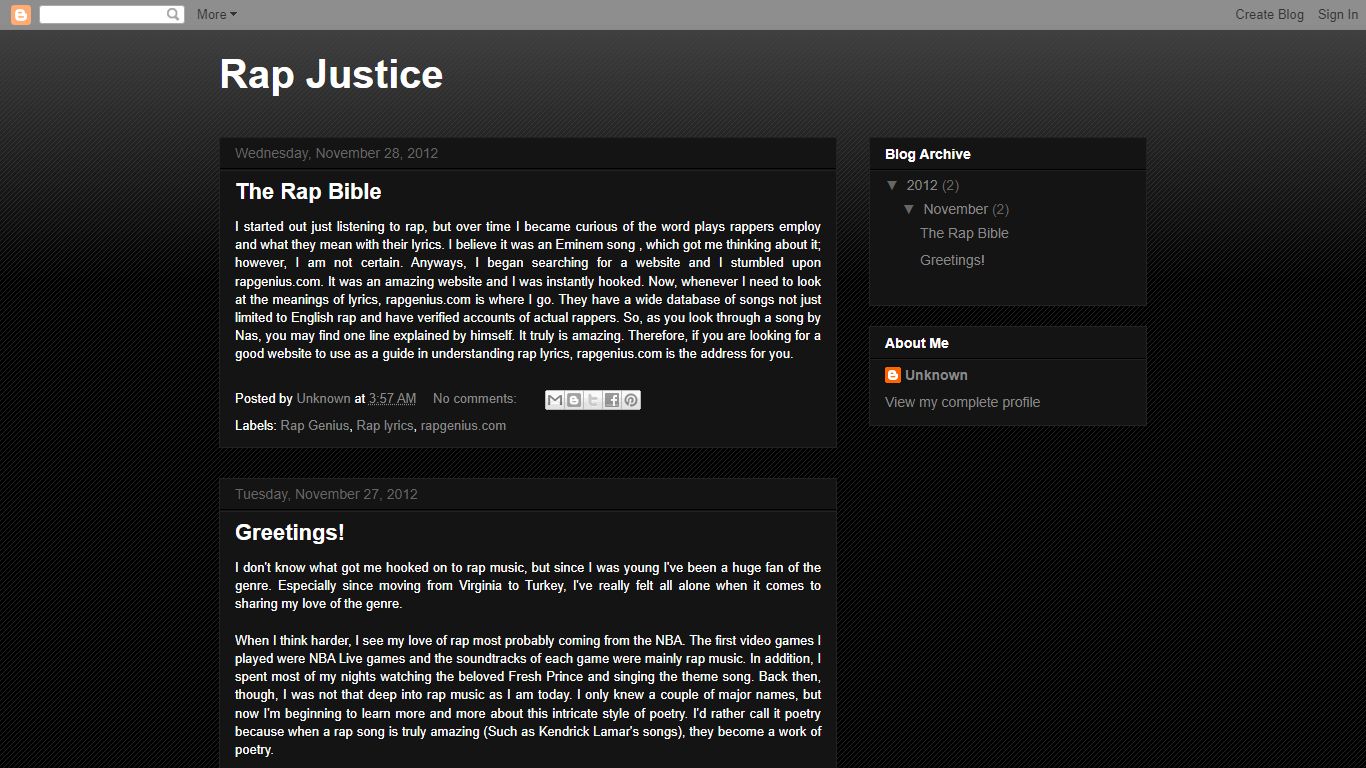Share the post to Twitter icon
Screen dimensions: 1366x768
coord(593,400)
